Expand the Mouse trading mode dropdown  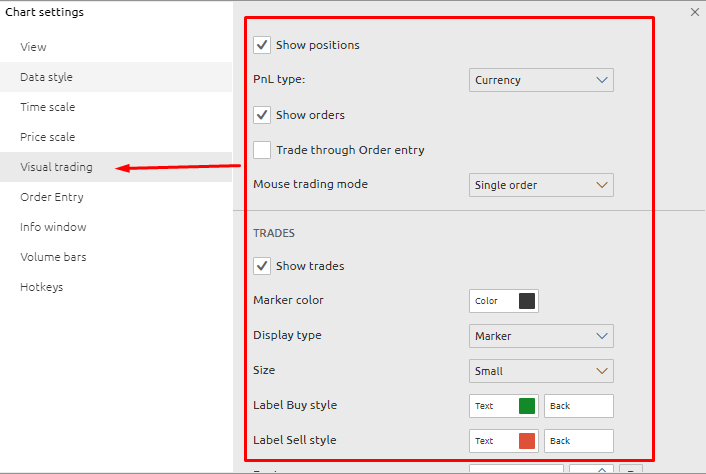[541, 185]
